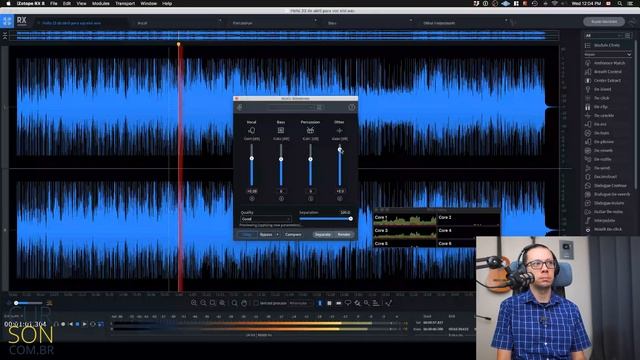
Task: Open the View menu
Action: coord(81,3)
